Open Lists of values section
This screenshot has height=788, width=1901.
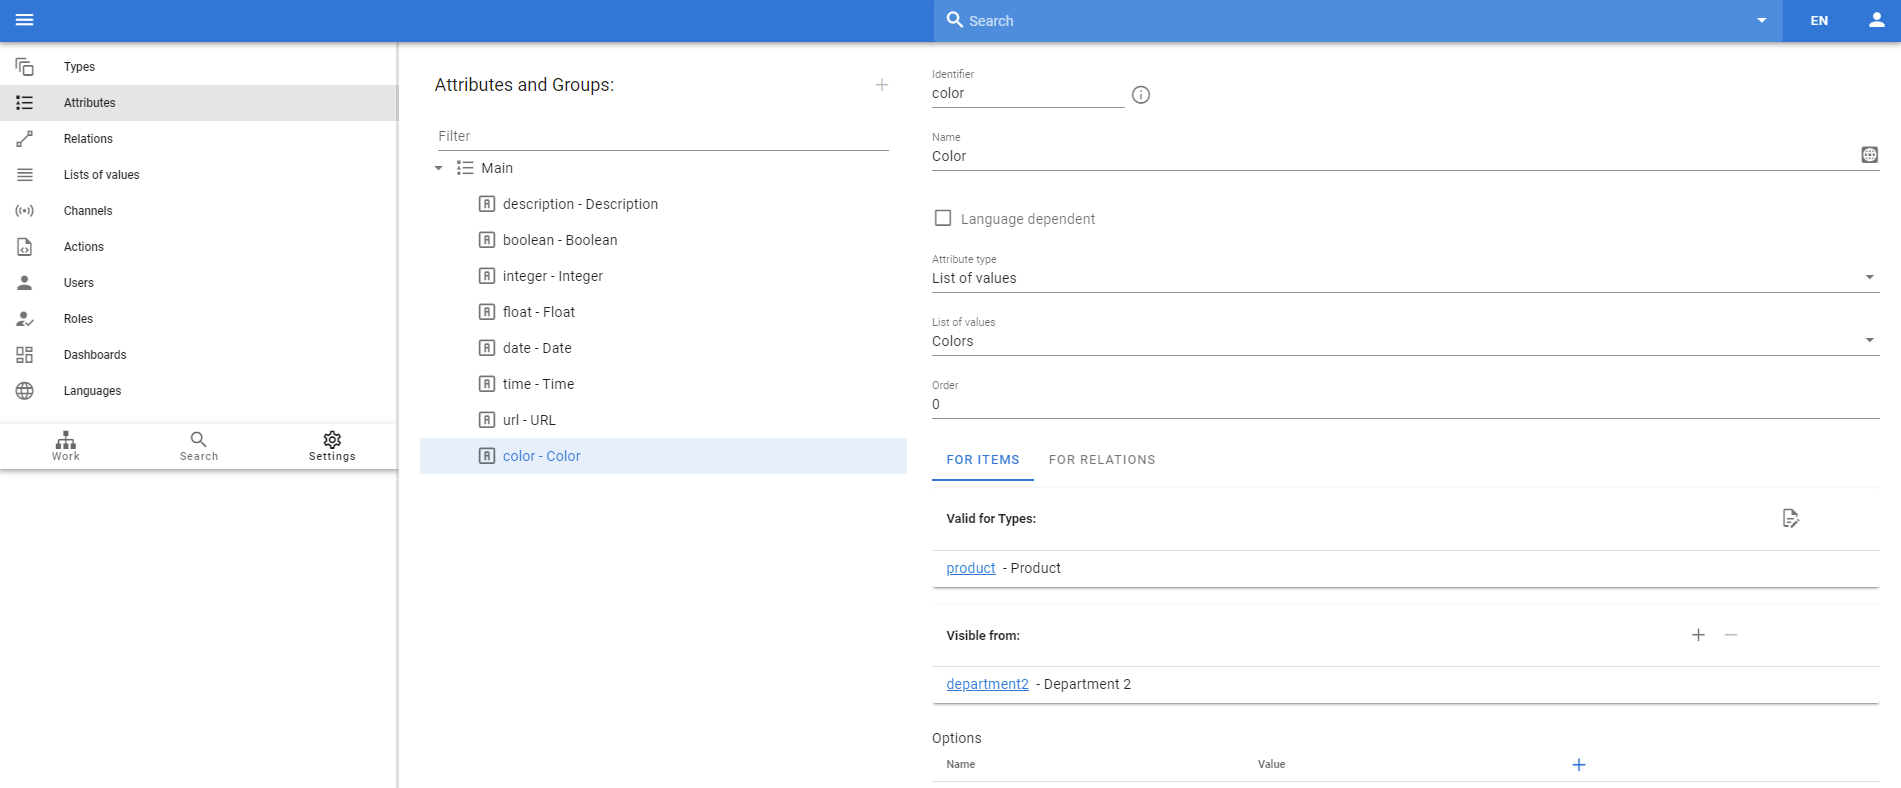pyautogui.click(x=199, y=175)
